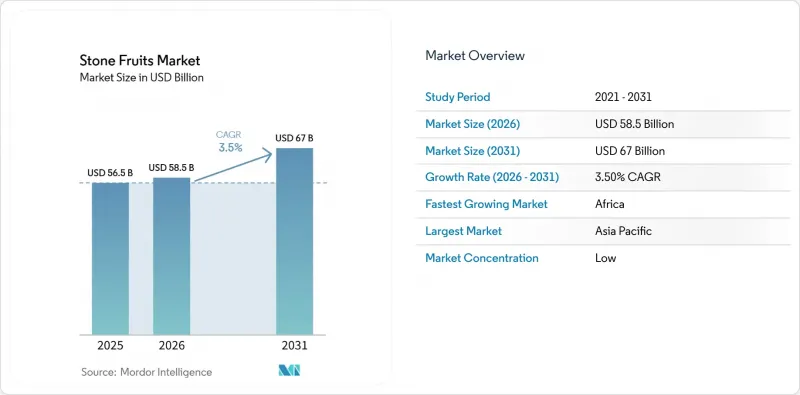Click the Study Period label

click(458, 97)
